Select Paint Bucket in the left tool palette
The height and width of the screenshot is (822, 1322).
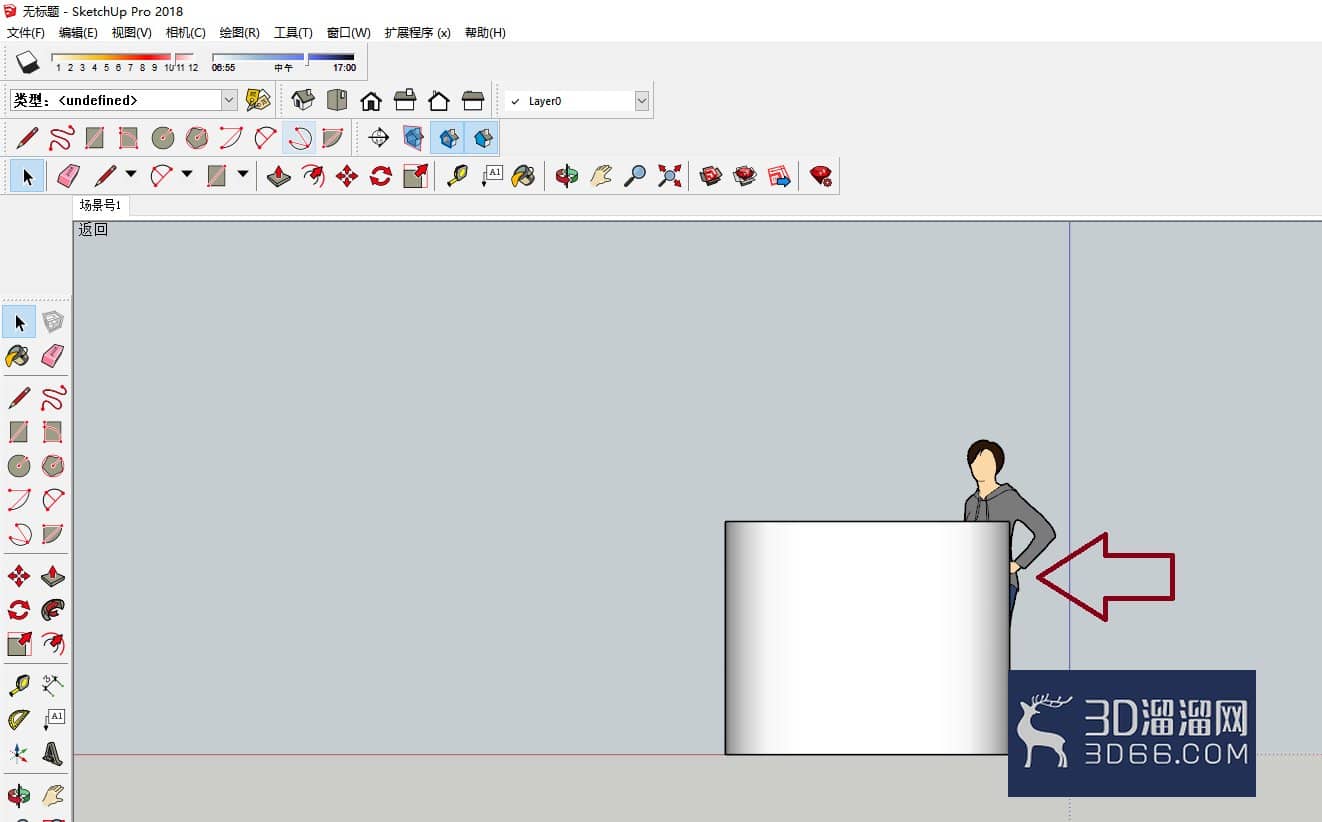coord(19,355)
